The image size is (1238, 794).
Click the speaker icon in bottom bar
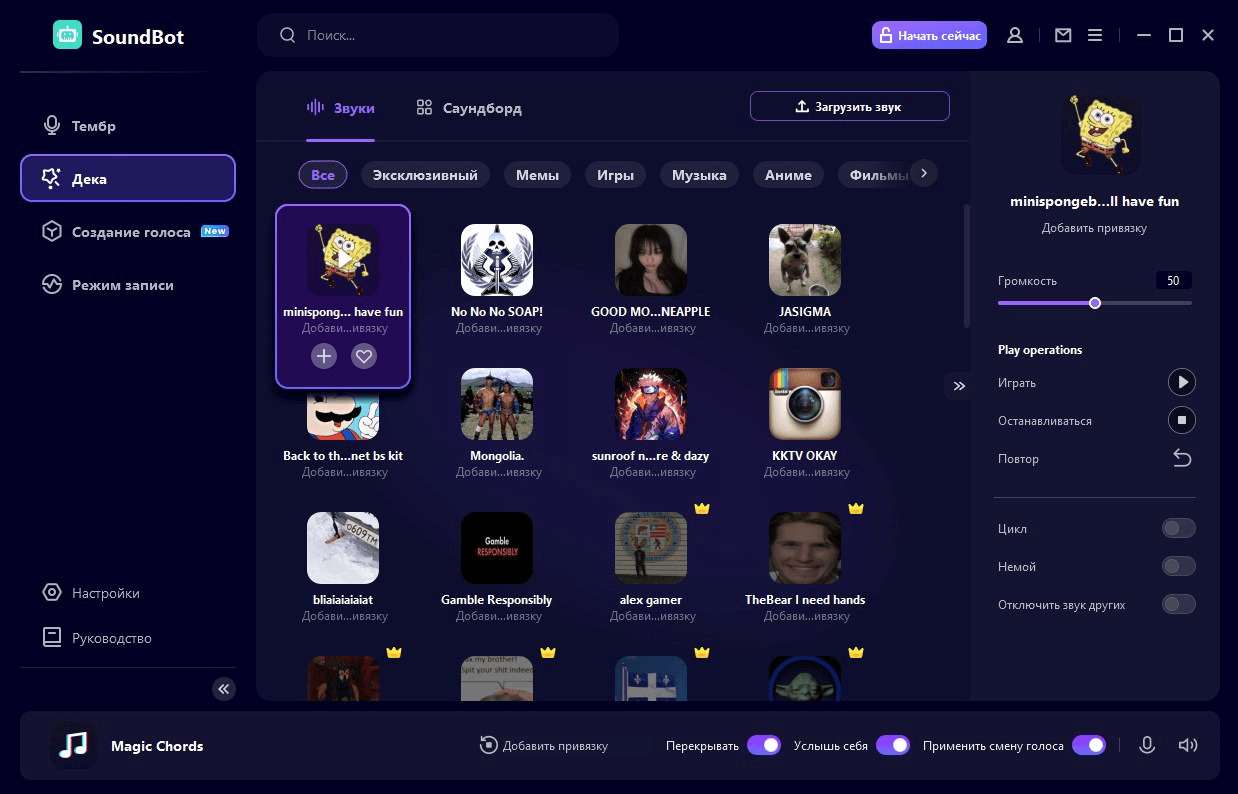click(x=1187, y=745)
